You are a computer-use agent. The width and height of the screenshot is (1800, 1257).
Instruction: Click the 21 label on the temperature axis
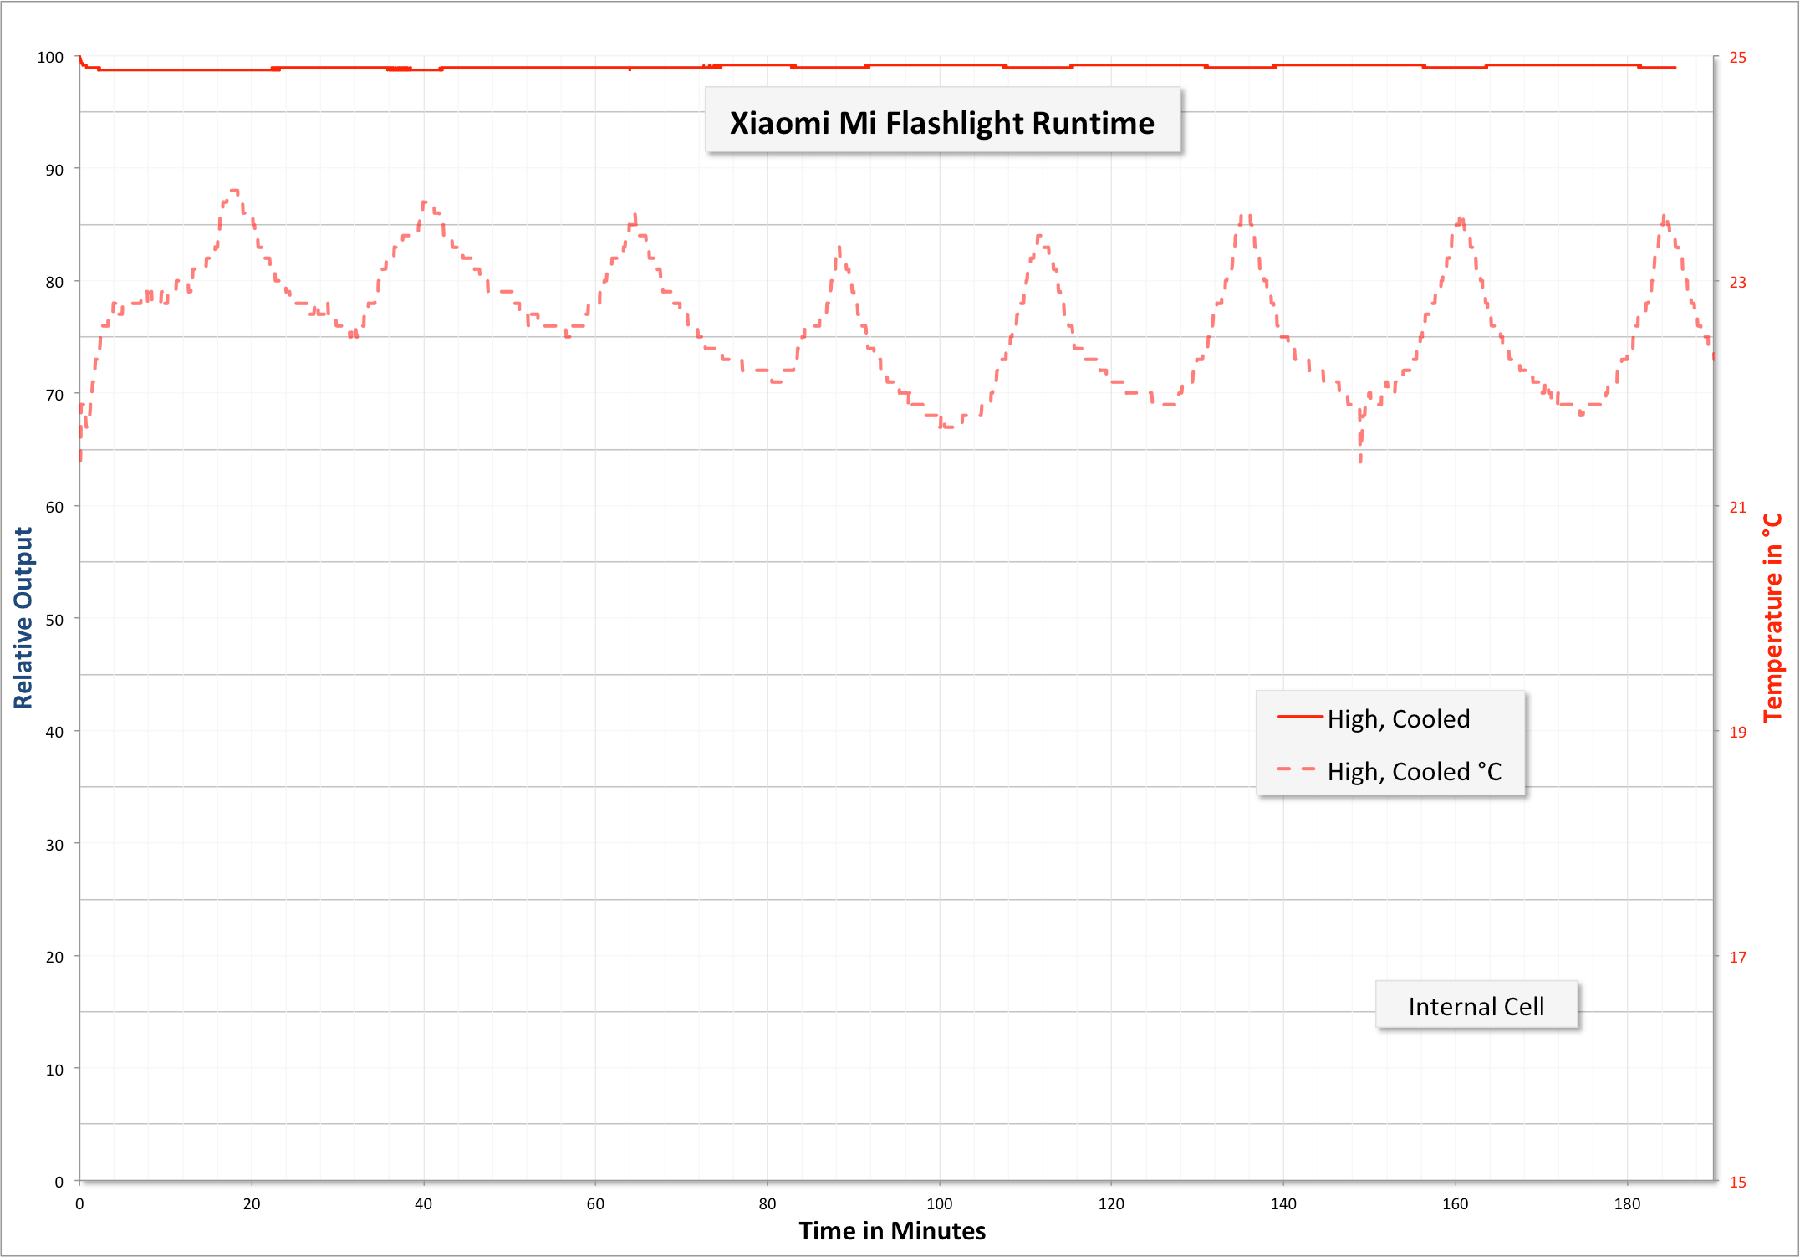(1738, 507)
